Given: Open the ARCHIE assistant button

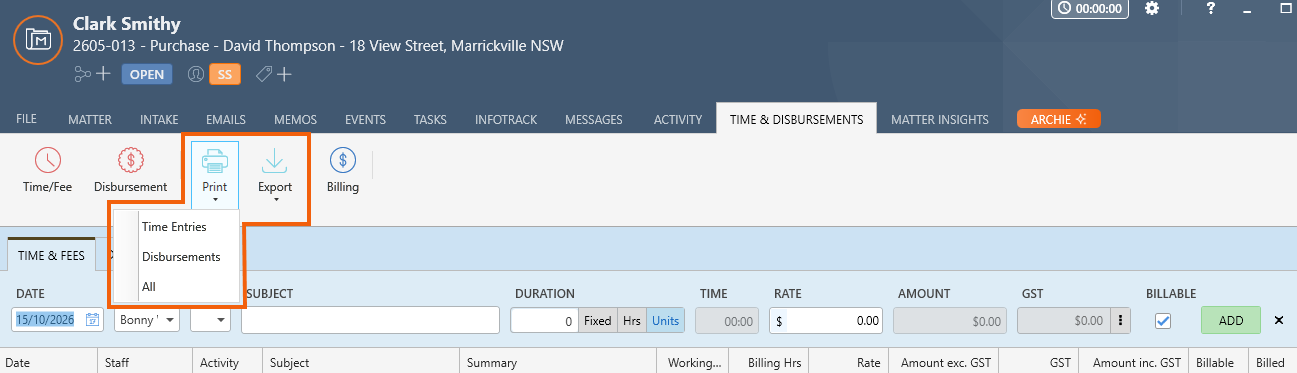Looking at the screenshot, I should [1059, 119].
